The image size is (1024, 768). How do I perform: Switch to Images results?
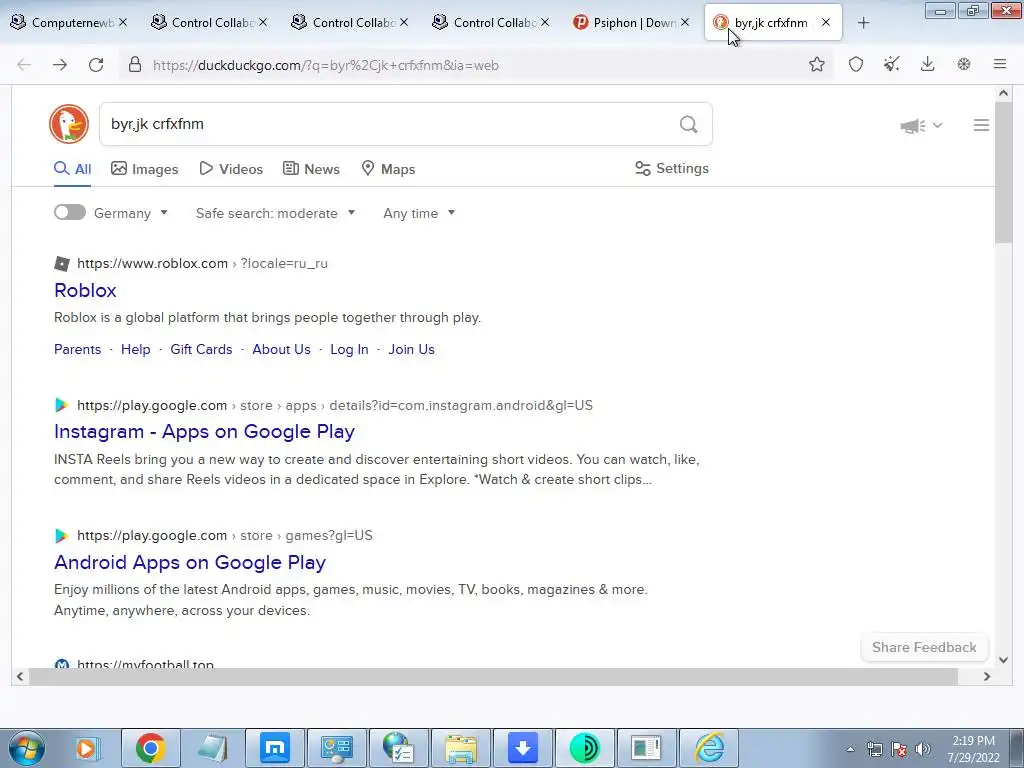144,169
